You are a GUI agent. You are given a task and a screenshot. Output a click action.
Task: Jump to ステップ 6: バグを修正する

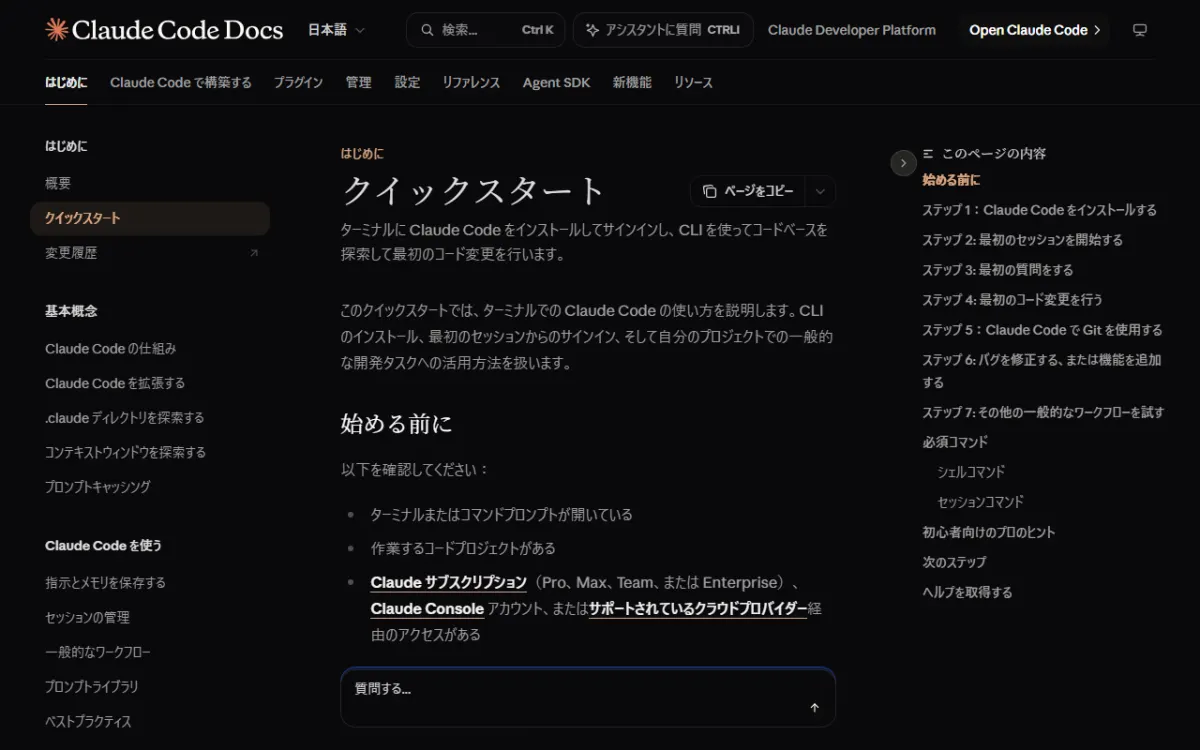click(1041, 371)
